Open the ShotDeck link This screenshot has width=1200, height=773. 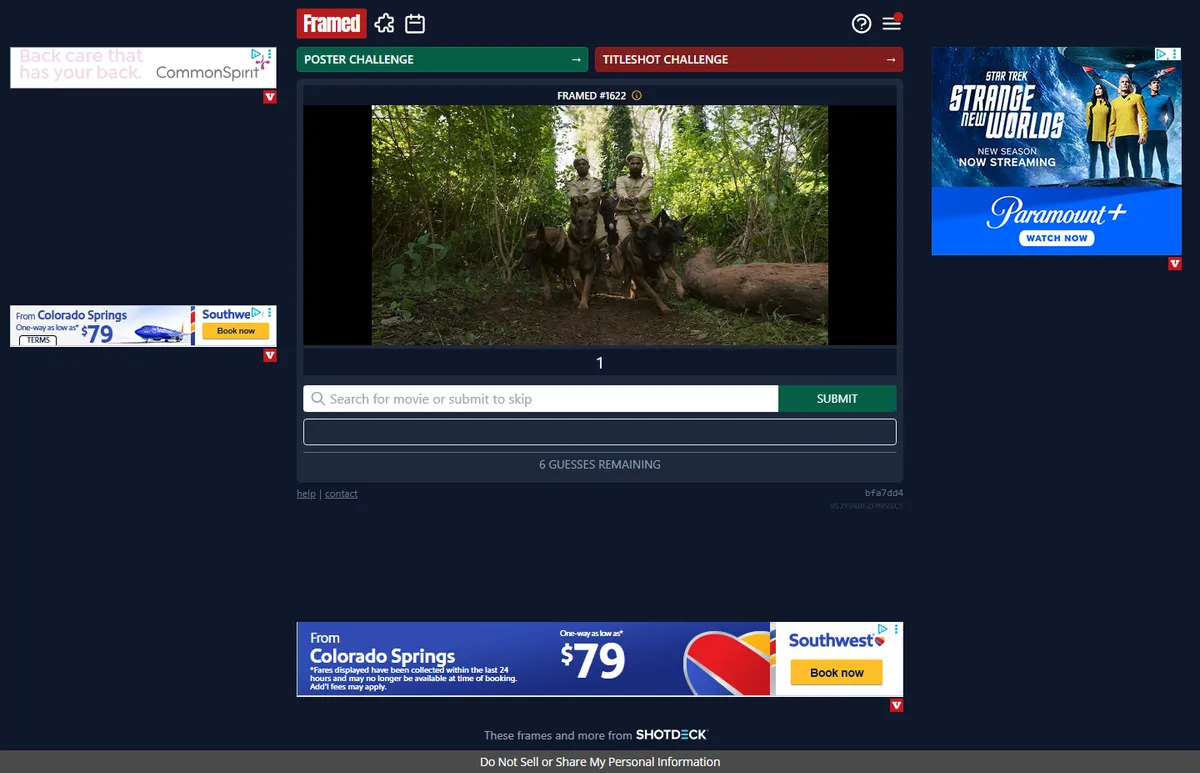(x=672, y=735)
